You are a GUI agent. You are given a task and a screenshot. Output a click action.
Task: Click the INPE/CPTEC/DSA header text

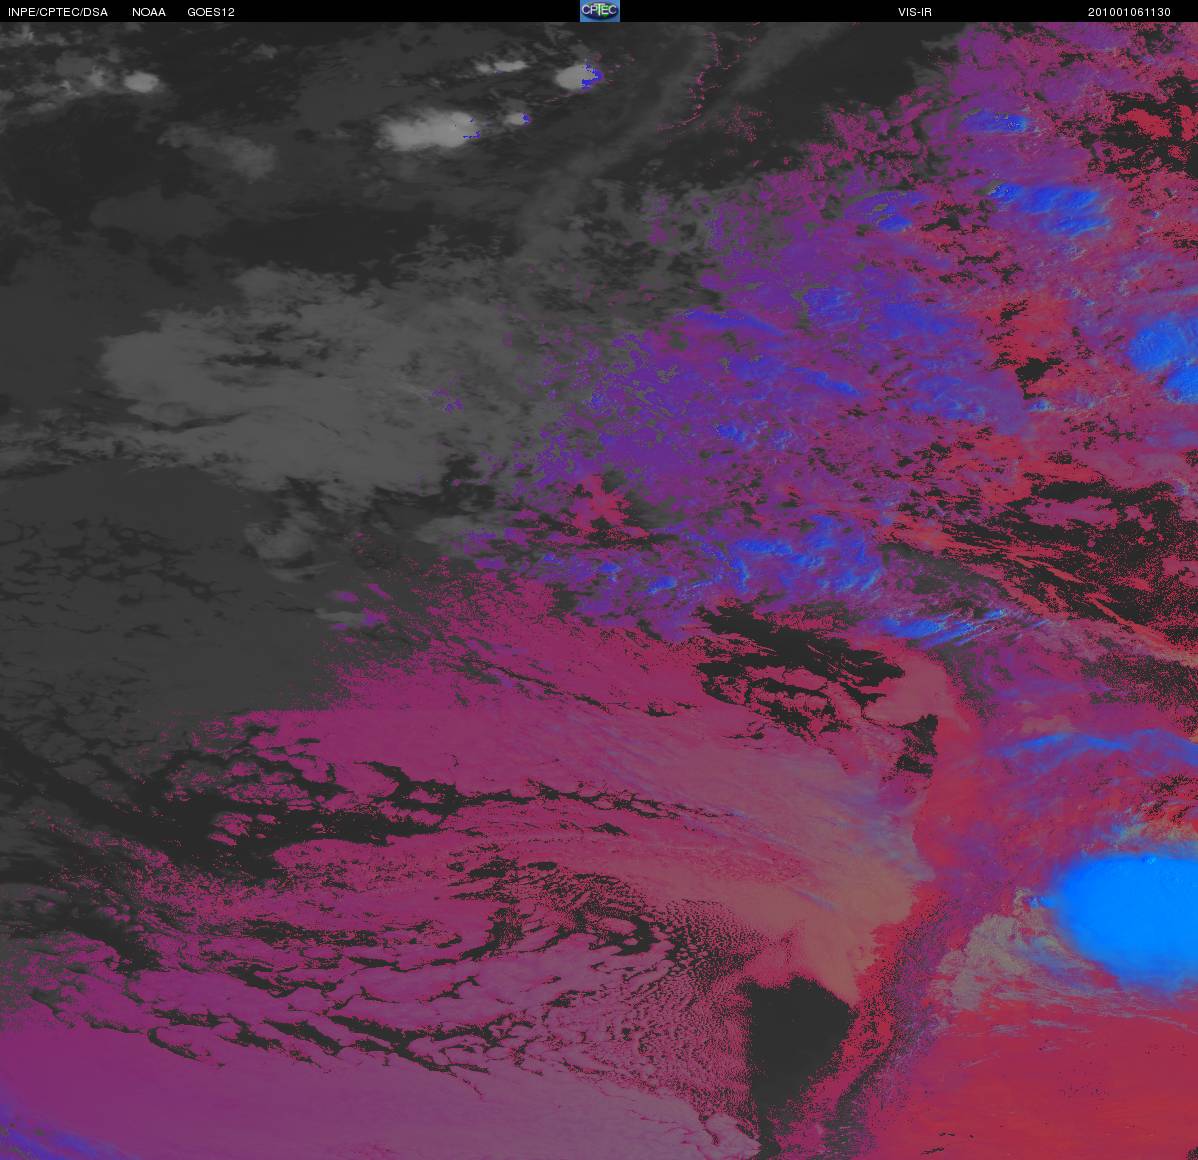coord(58,12)
